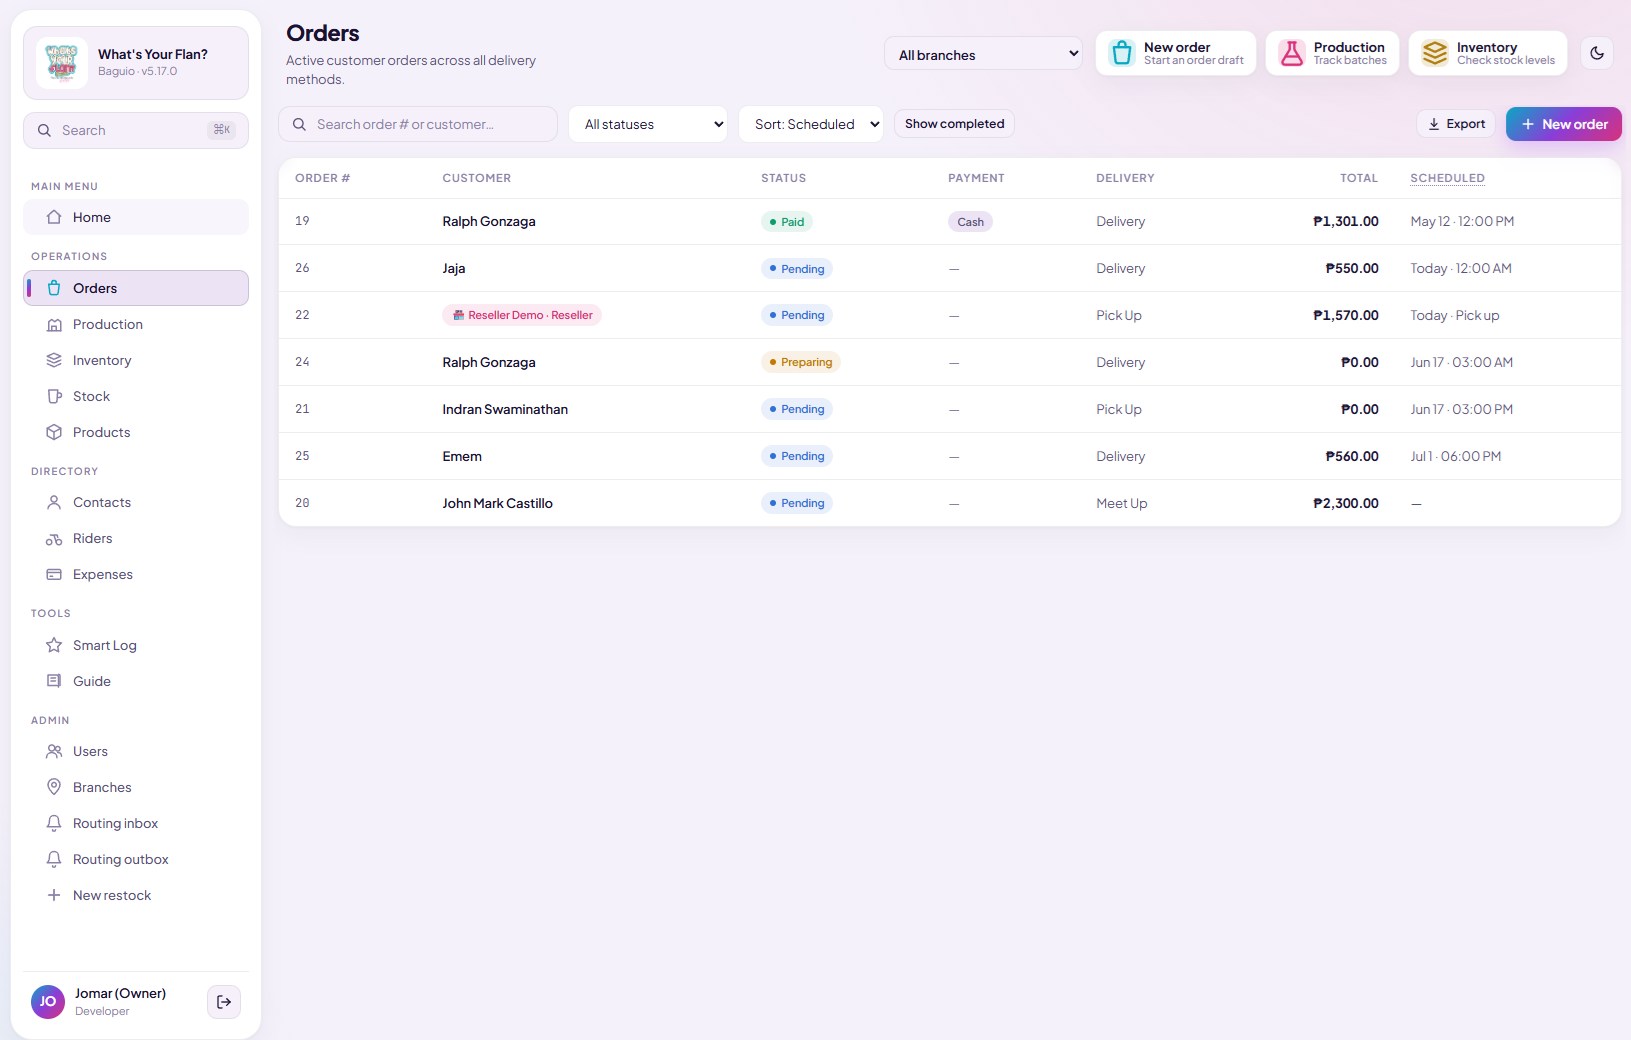Open order 26 for customer Jaja
The image size is (1631, 1040).
[x=949, y=268]
